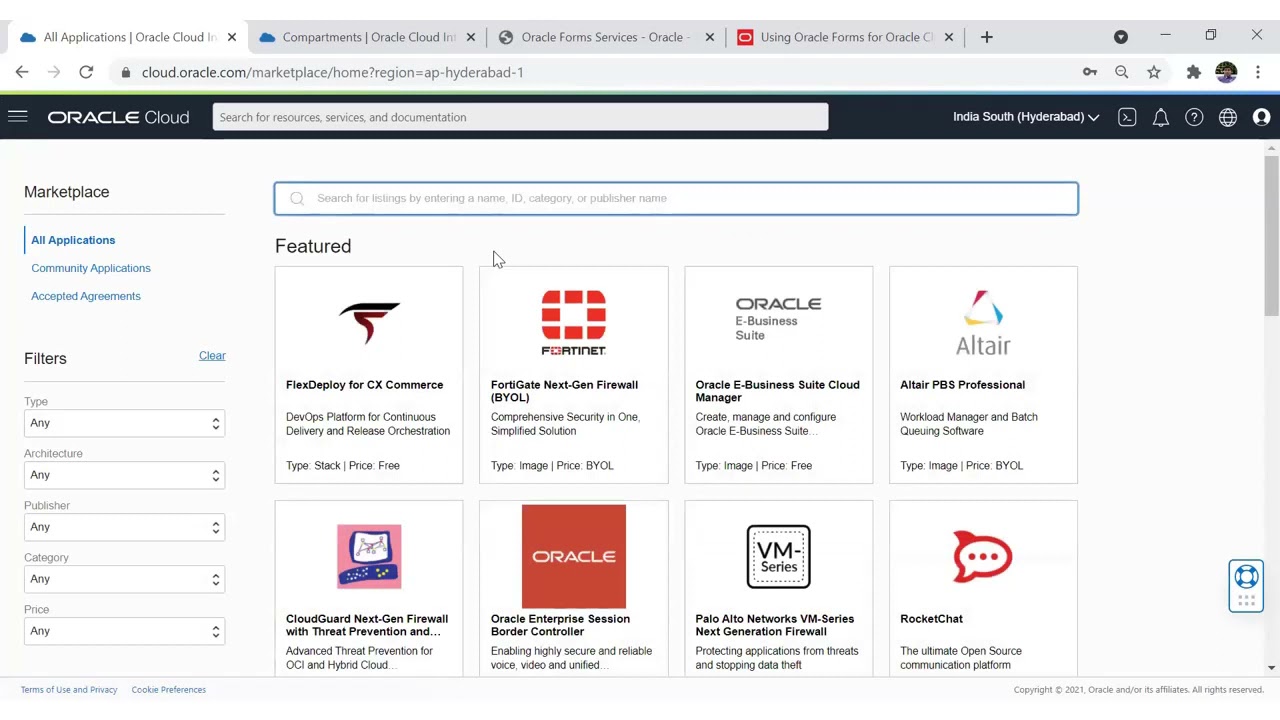This screenshot has width=1280, height=720.
Task: Focus the marketplace listings search field
Action: (x=676, y=198)
